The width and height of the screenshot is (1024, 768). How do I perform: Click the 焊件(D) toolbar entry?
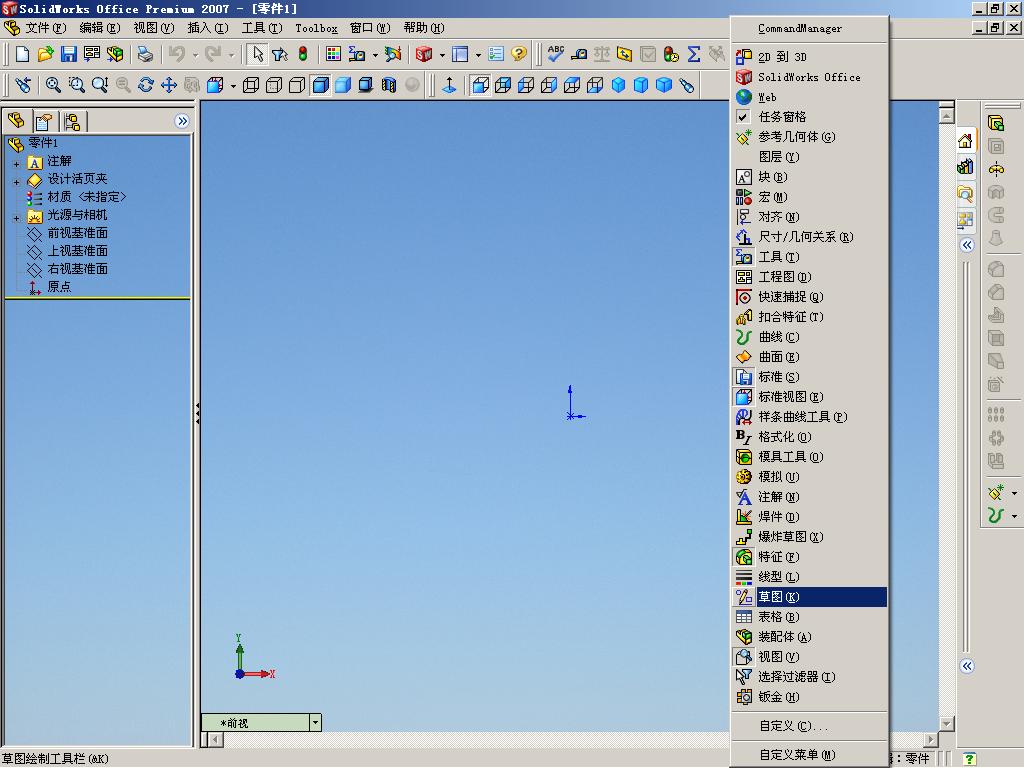(808, 517)
